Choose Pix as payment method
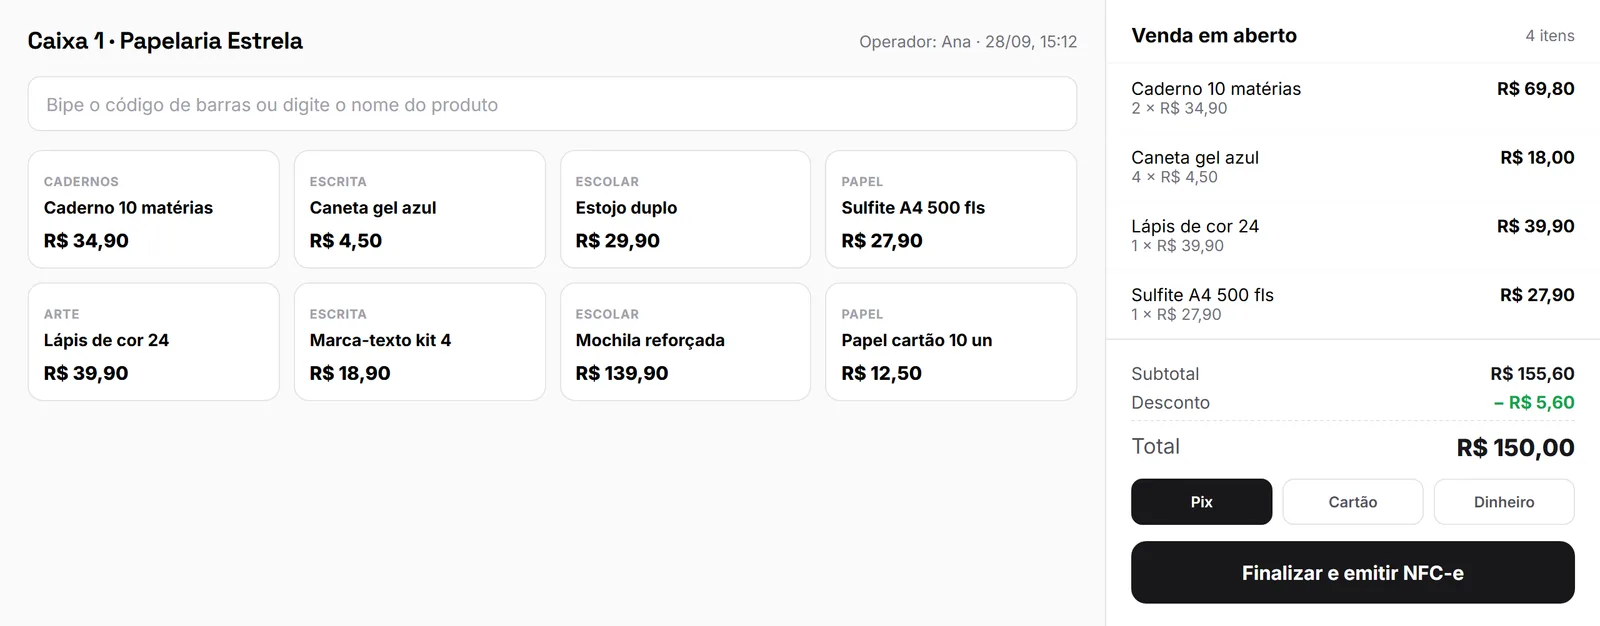The width and height of the screenshot is (1600, 626). [1202, 502]
